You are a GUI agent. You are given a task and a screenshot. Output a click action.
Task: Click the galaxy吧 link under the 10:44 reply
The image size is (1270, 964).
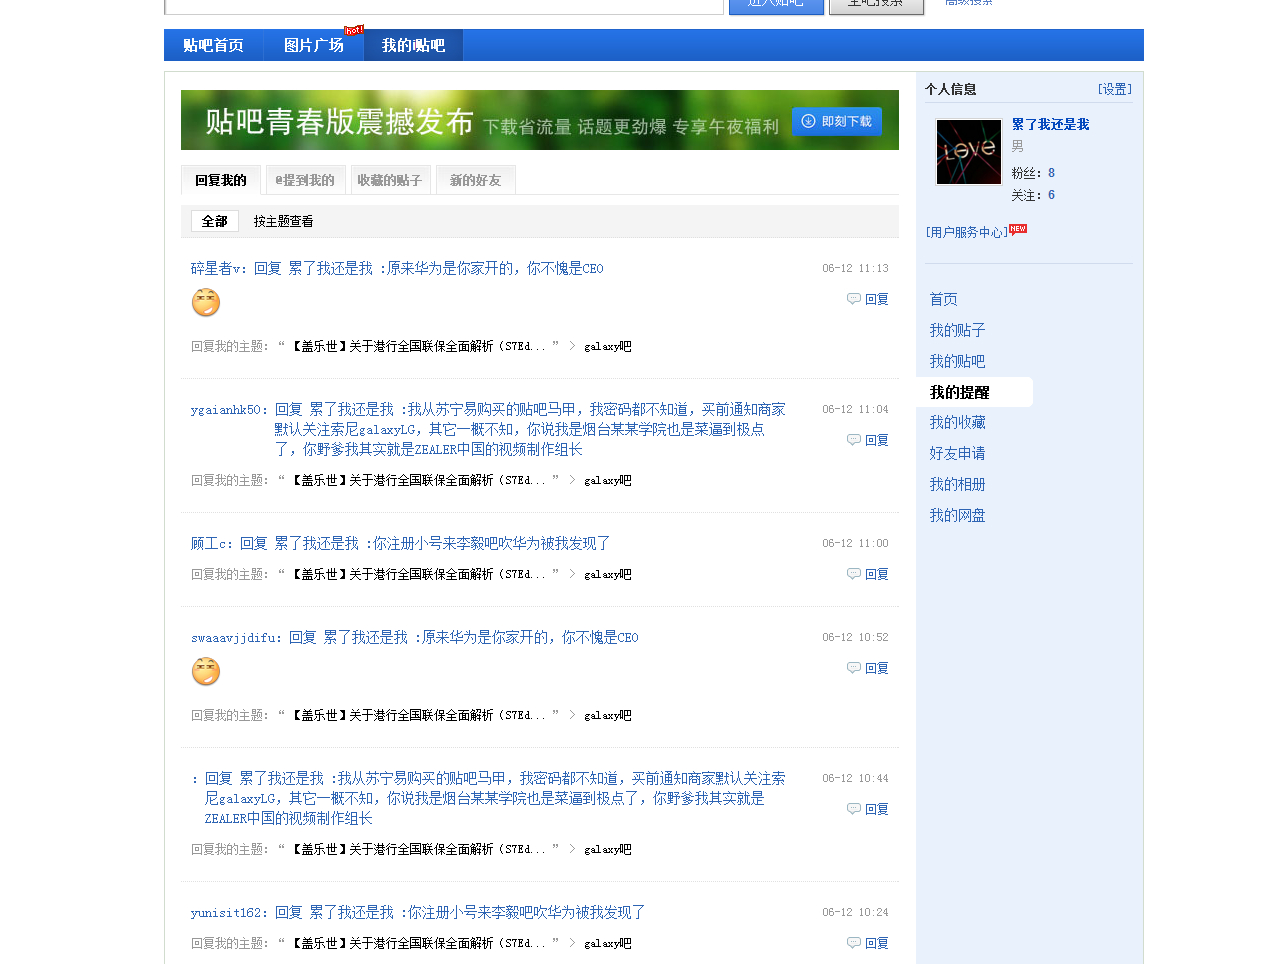(608, 849)
